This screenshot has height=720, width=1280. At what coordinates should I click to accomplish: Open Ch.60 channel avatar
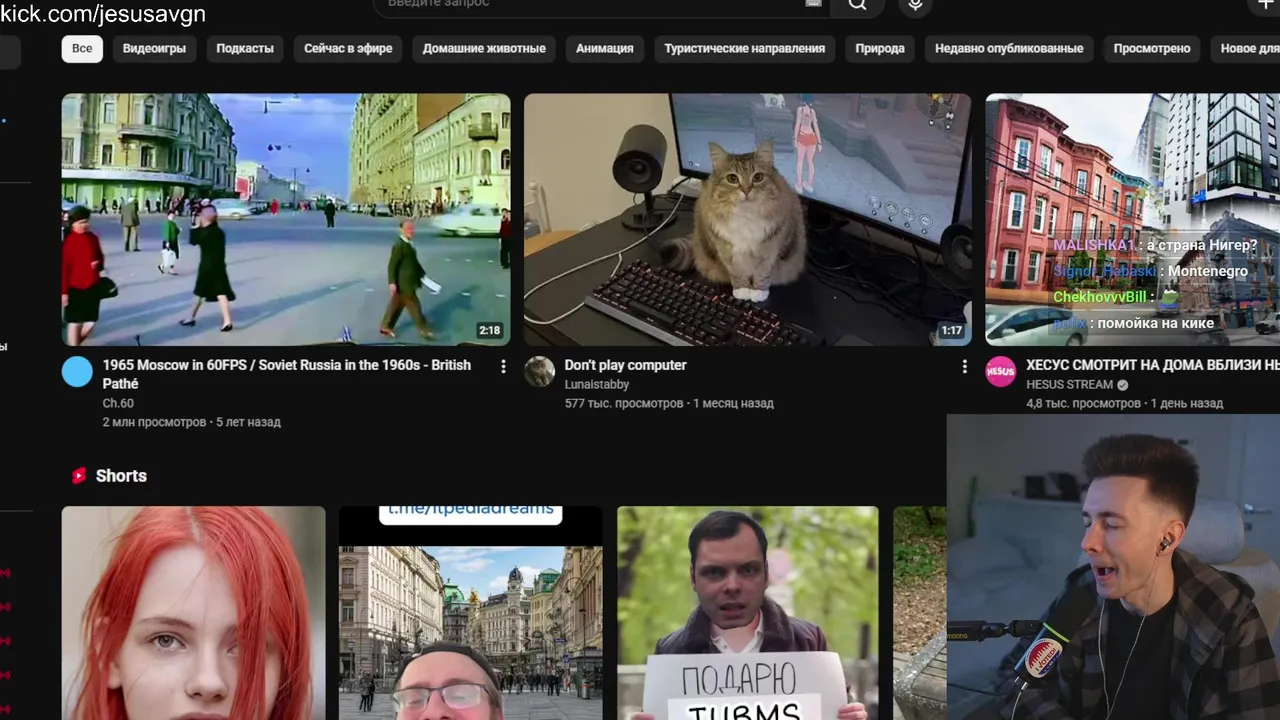click(77, 372)
